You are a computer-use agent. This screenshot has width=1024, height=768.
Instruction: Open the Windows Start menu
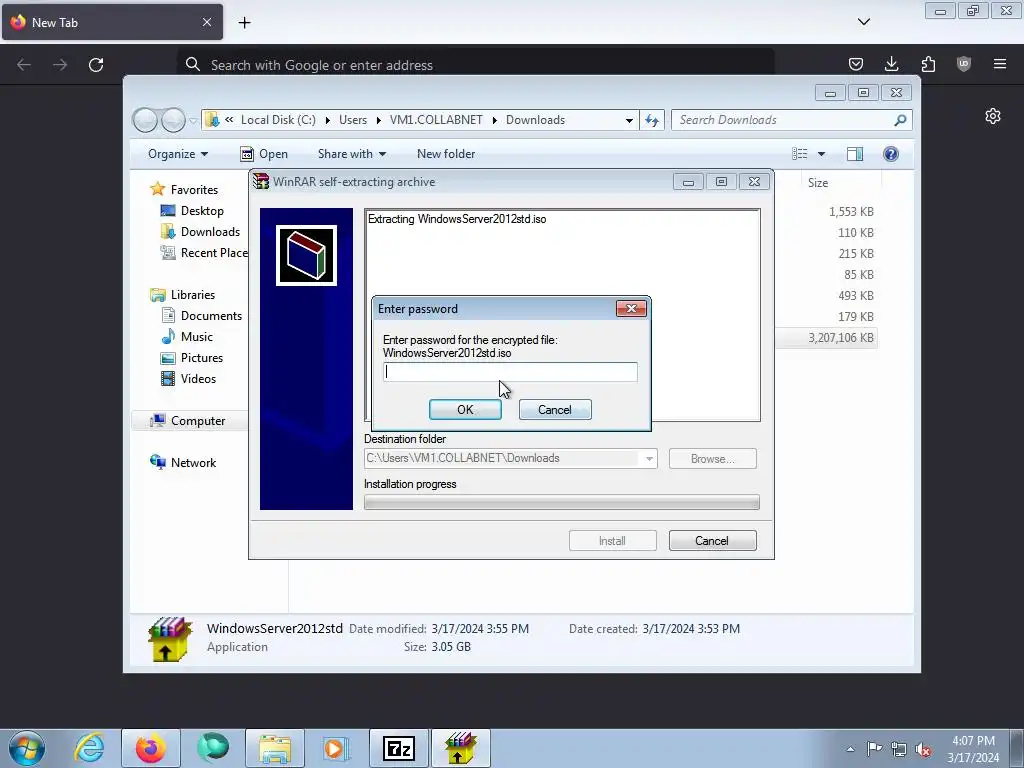click(27, 748)
